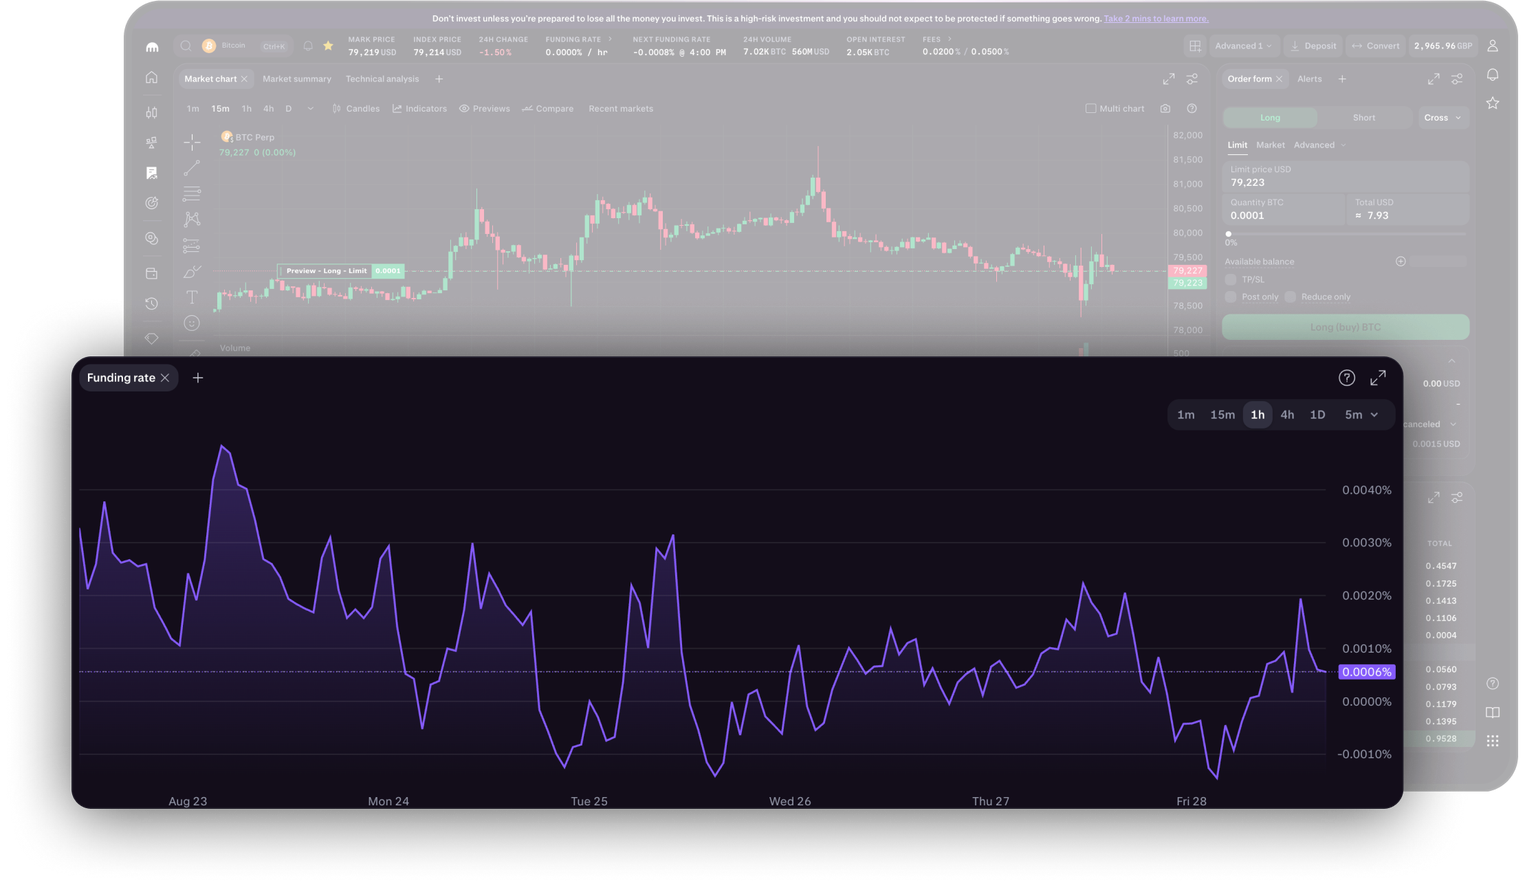This screenshot has width=1536, height=886.
Task: Open the Cross margin dropdown
Action: [x=1443, y=118]
